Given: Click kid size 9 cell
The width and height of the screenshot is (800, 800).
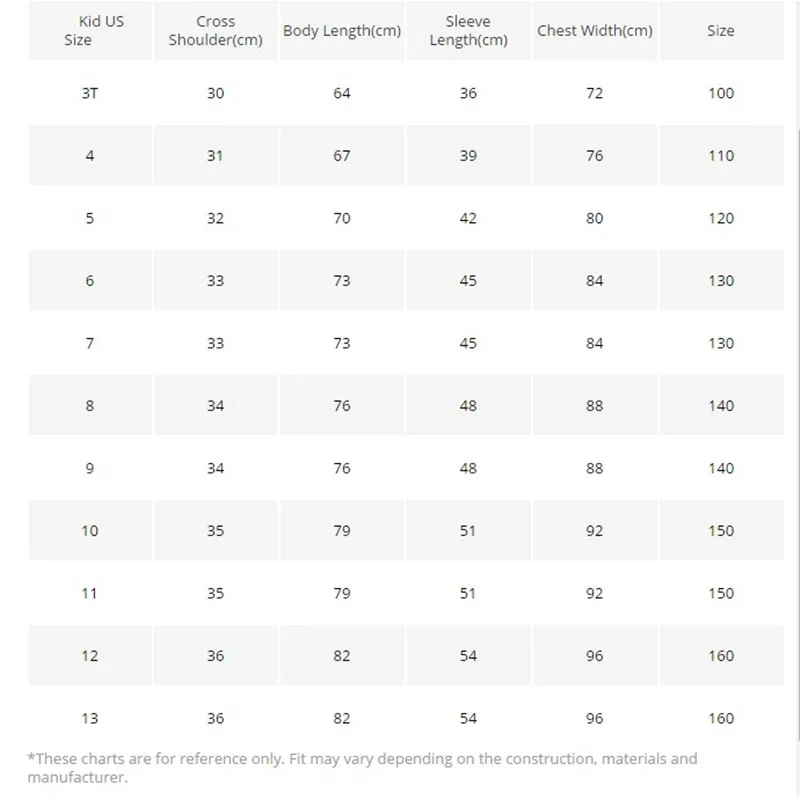Looking at the screenshot, I should [90, 468].
